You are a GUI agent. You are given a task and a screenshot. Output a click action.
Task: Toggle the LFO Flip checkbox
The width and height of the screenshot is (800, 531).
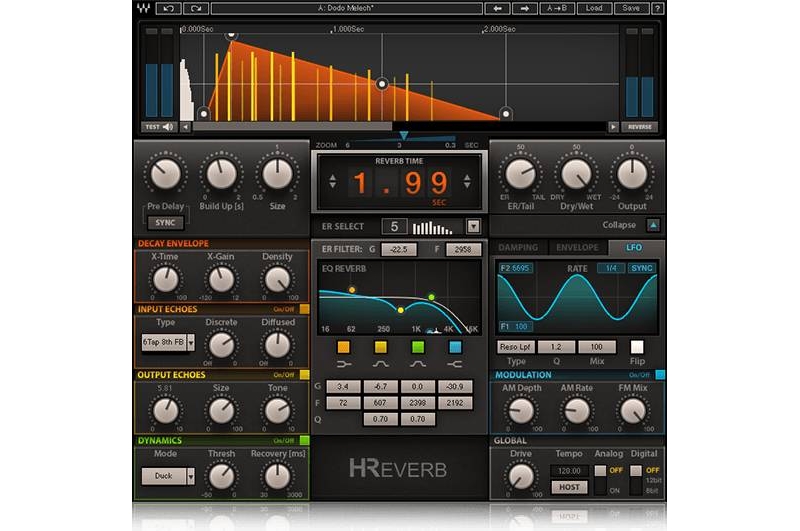(x=637, y=347)
